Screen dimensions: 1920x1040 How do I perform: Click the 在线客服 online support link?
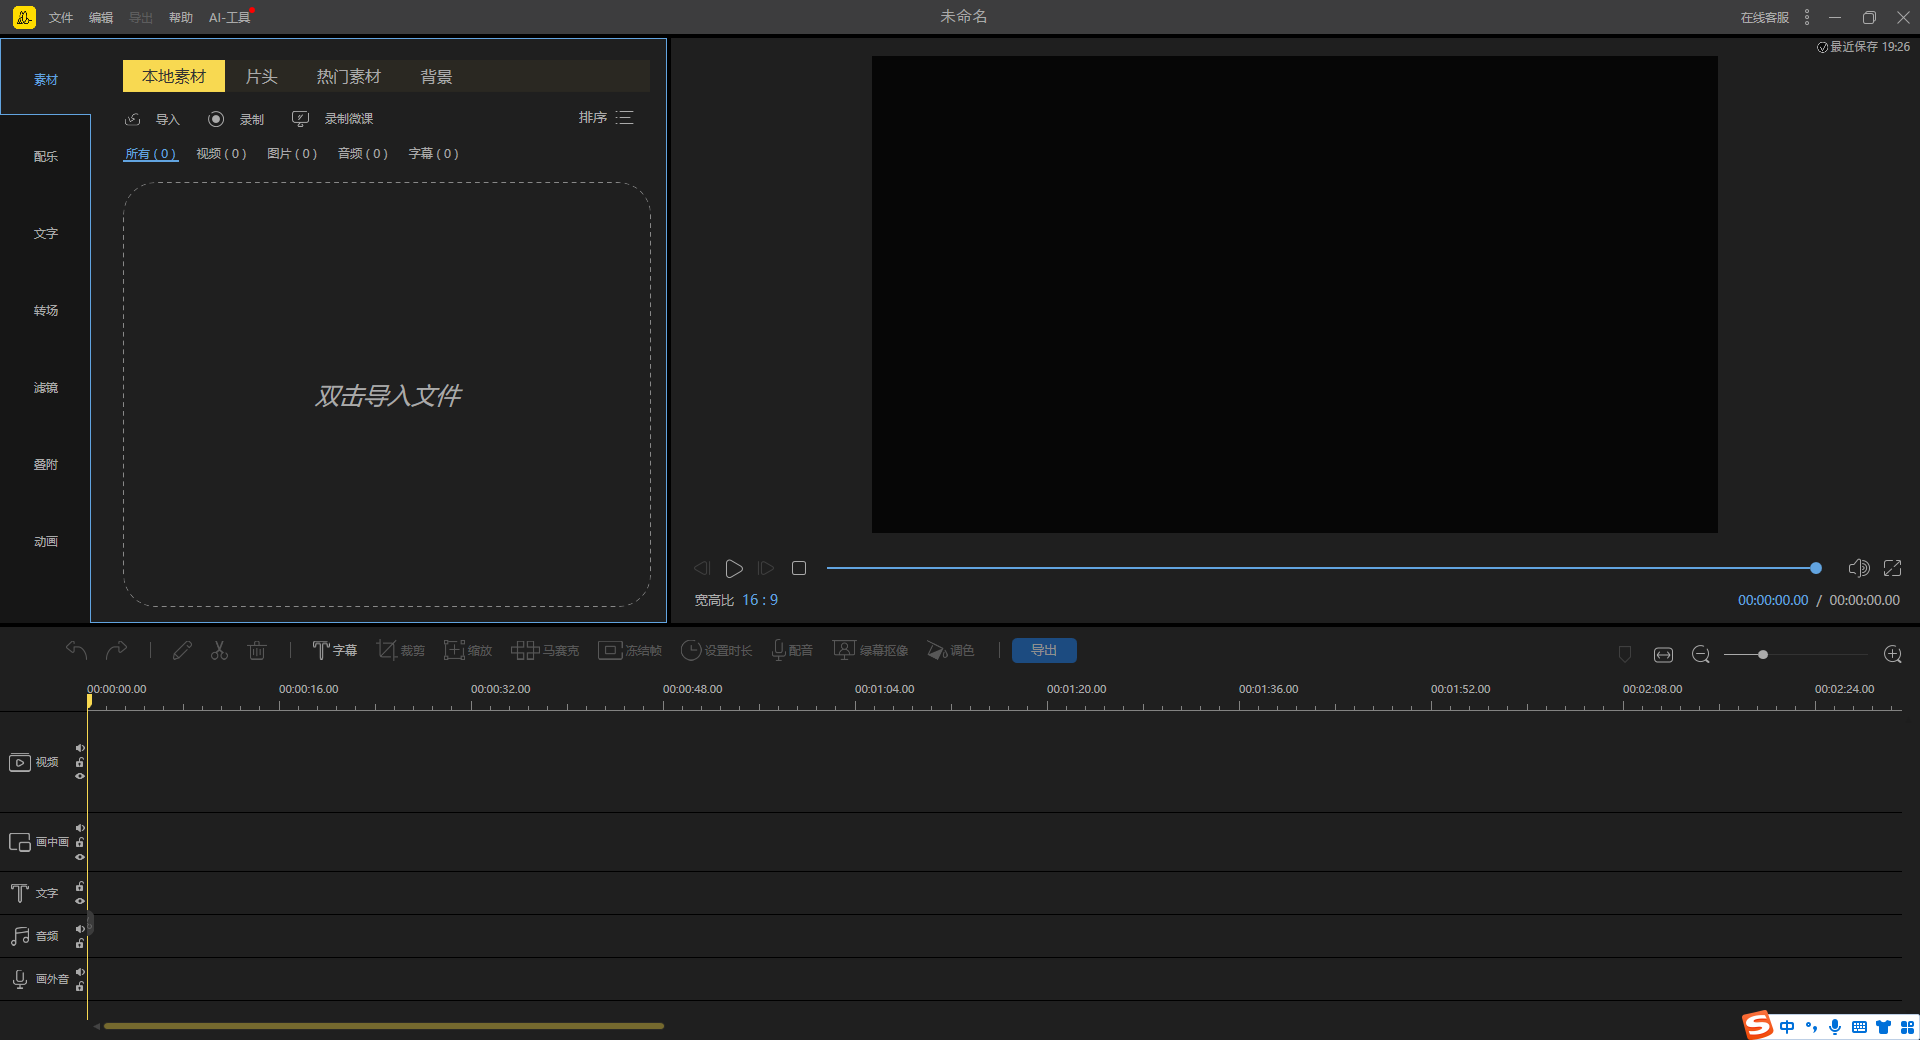click(1764, 18)
